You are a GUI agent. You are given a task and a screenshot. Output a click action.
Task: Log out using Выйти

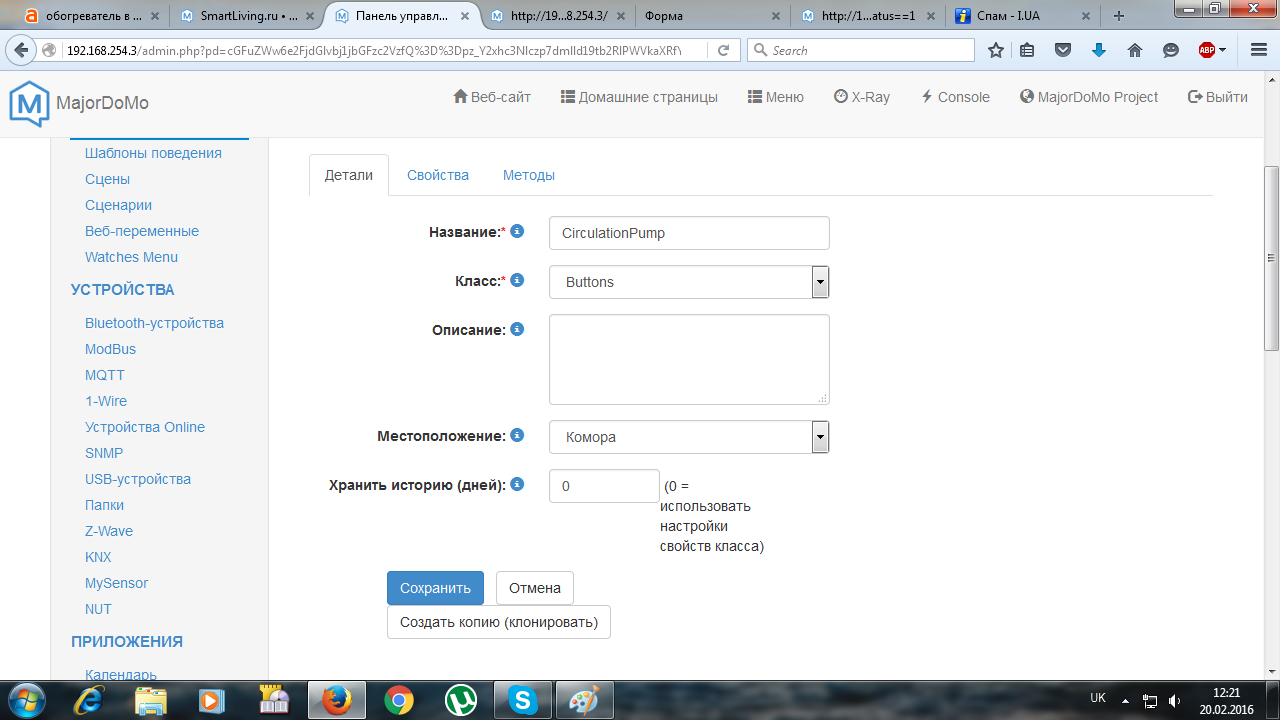click(x=1218, y=97)
